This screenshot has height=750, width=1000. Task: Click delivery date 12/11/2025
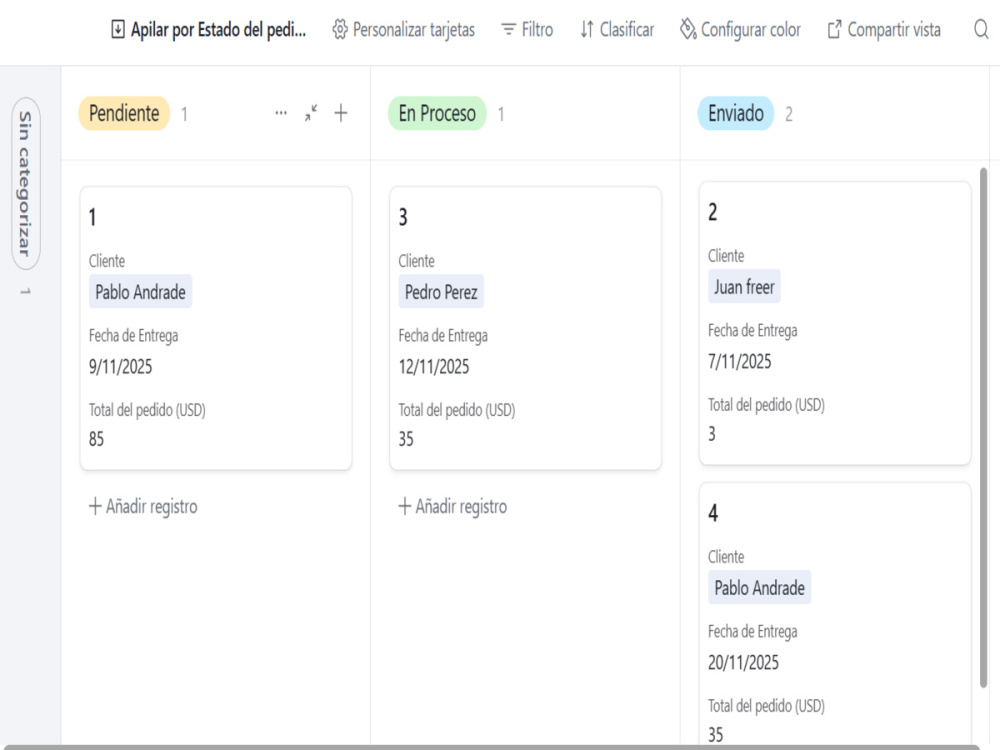click(434, 367)
